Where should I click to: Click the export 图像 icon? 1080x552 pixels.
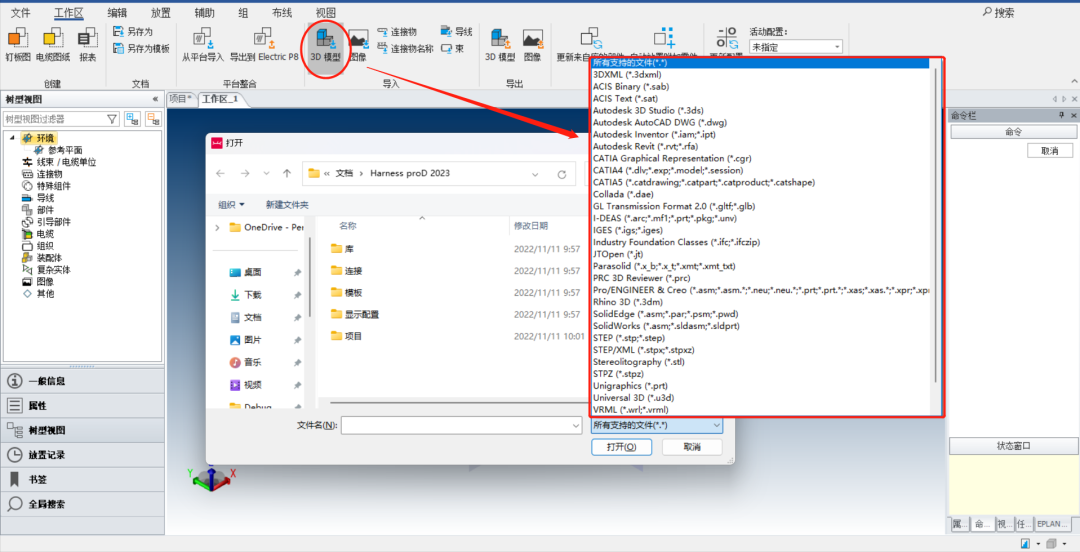click(532, 39)
